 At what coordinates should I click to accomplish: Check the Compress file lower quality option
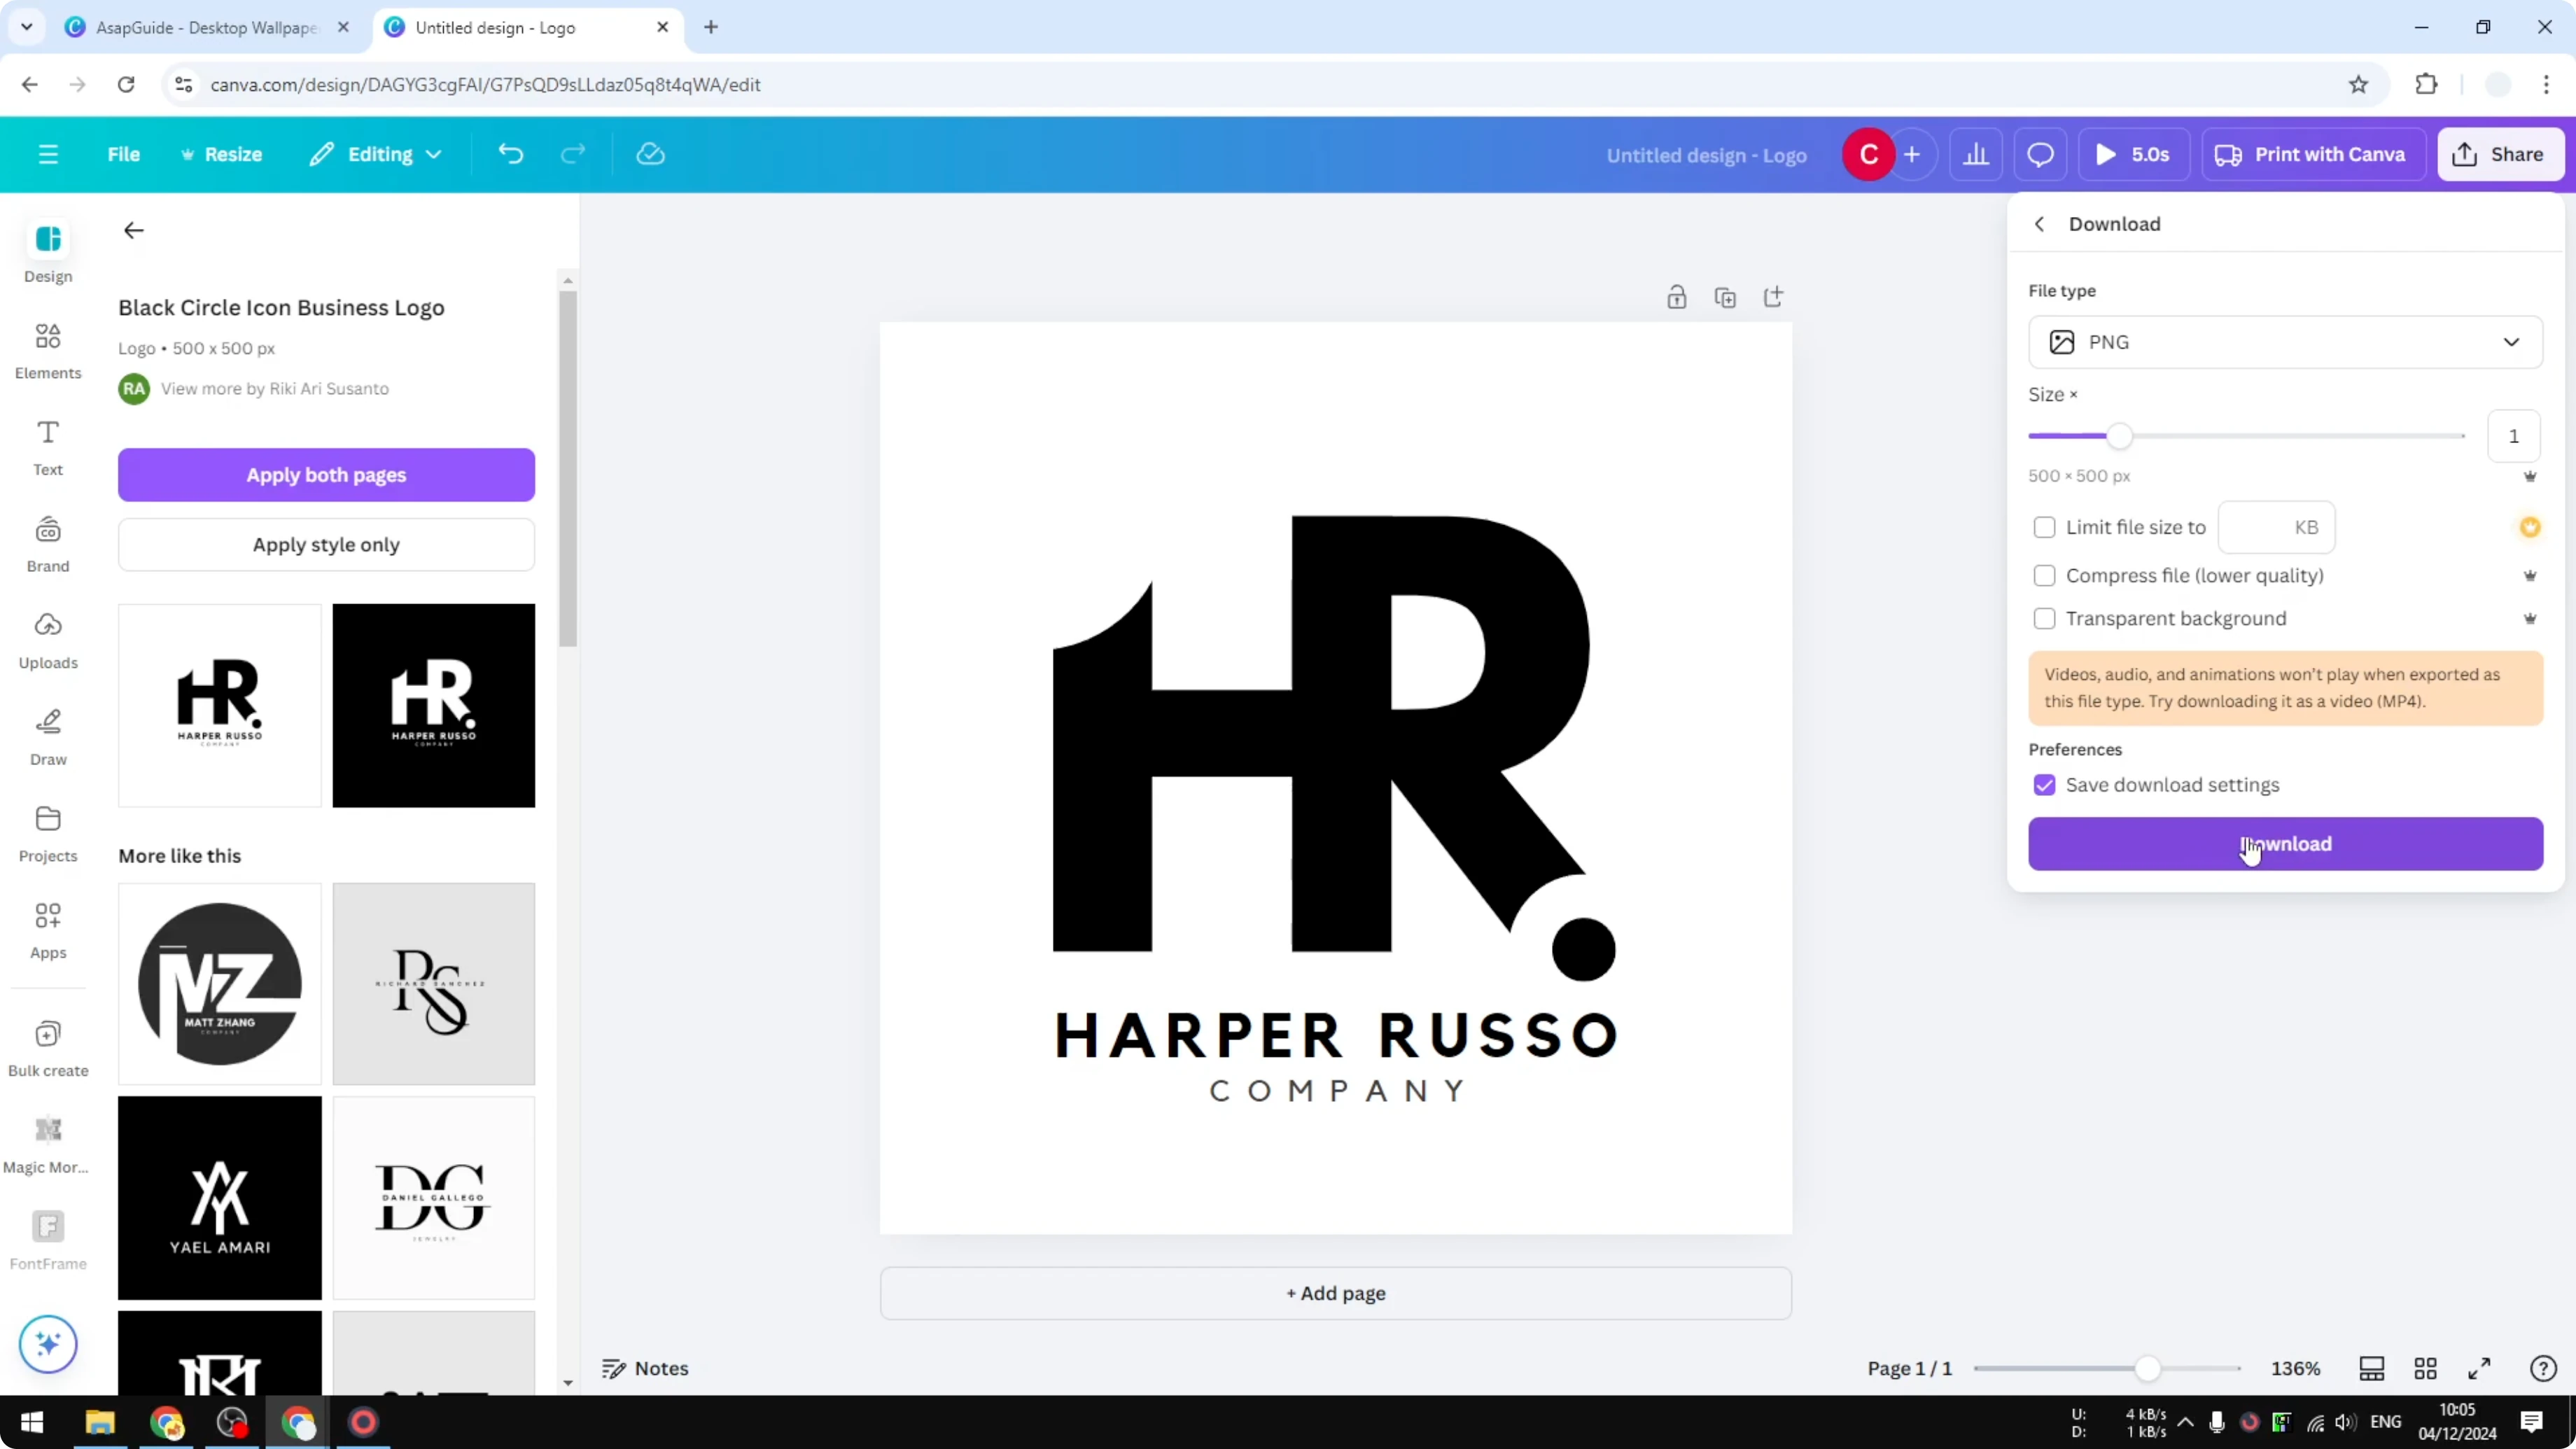pyautogui.click(x=2044, y=575)
